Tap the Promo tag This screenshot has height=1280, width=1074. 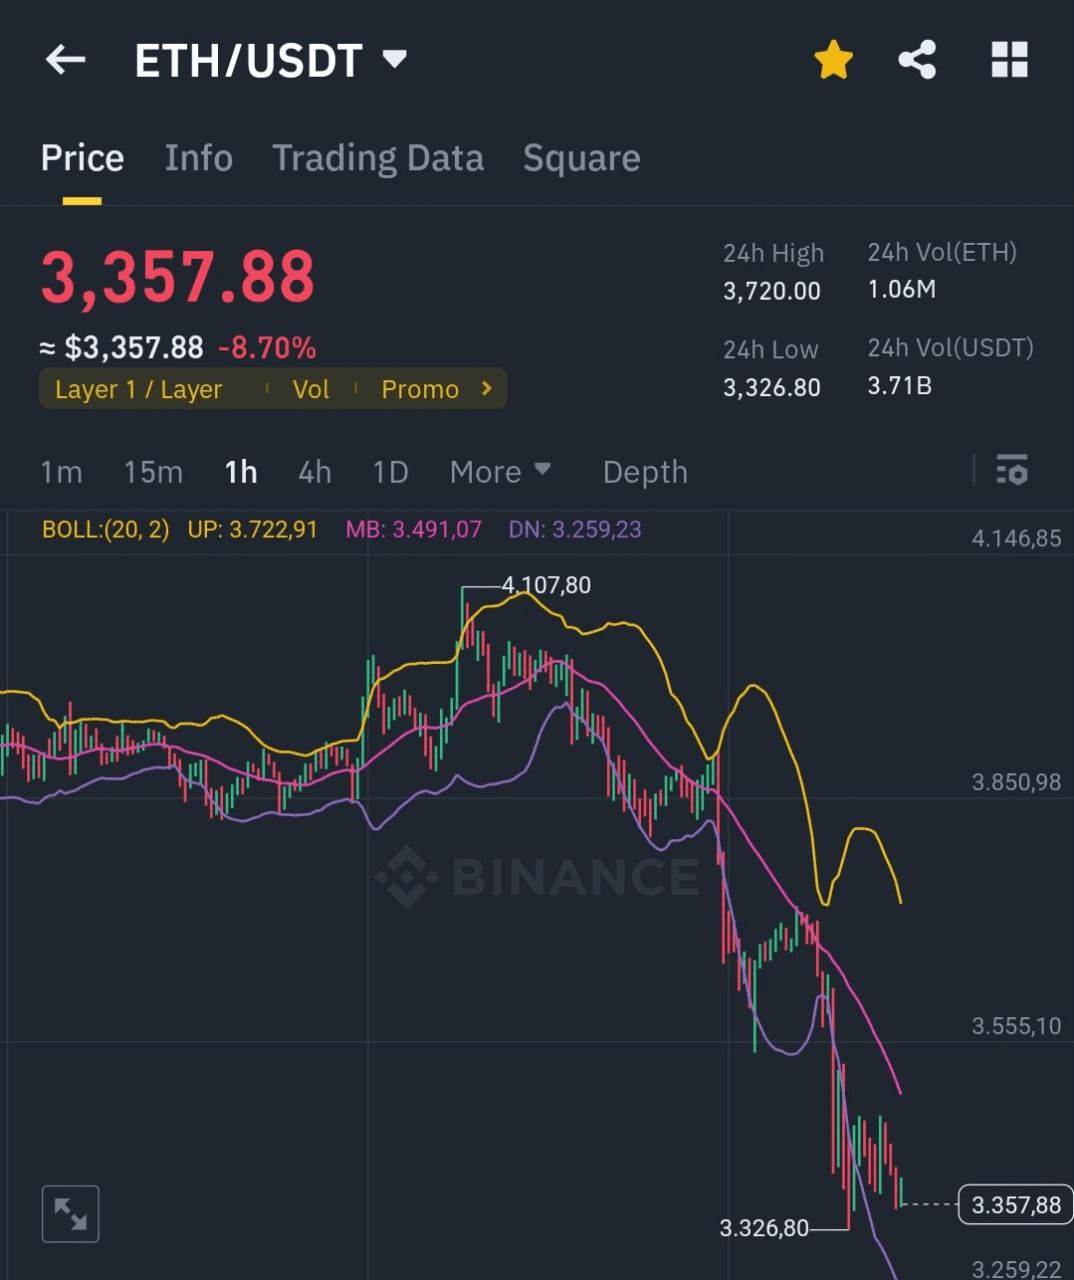point(420,389)
